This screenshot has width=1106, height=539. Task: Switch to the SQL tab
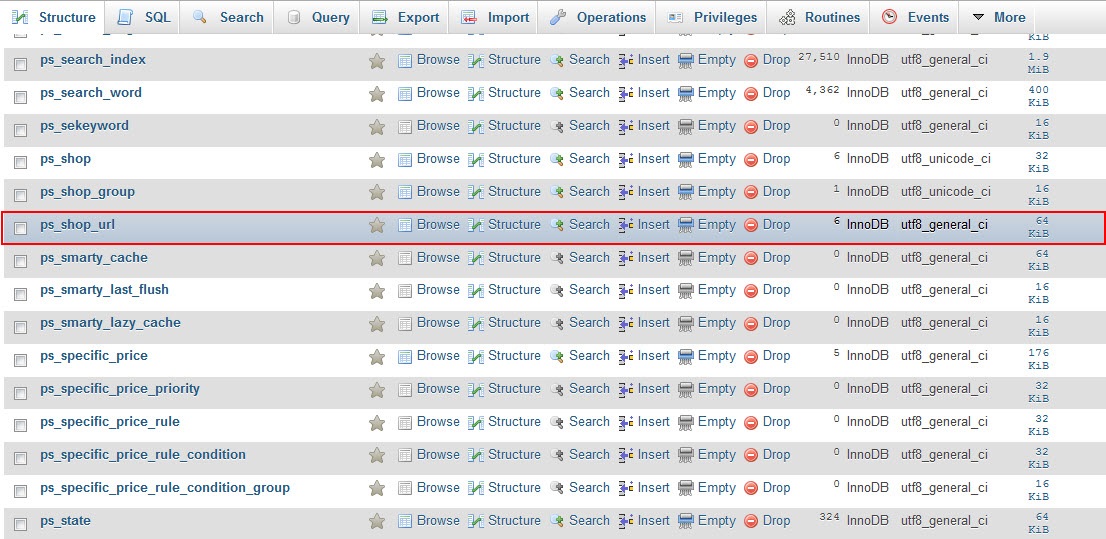tap(143, 17)
